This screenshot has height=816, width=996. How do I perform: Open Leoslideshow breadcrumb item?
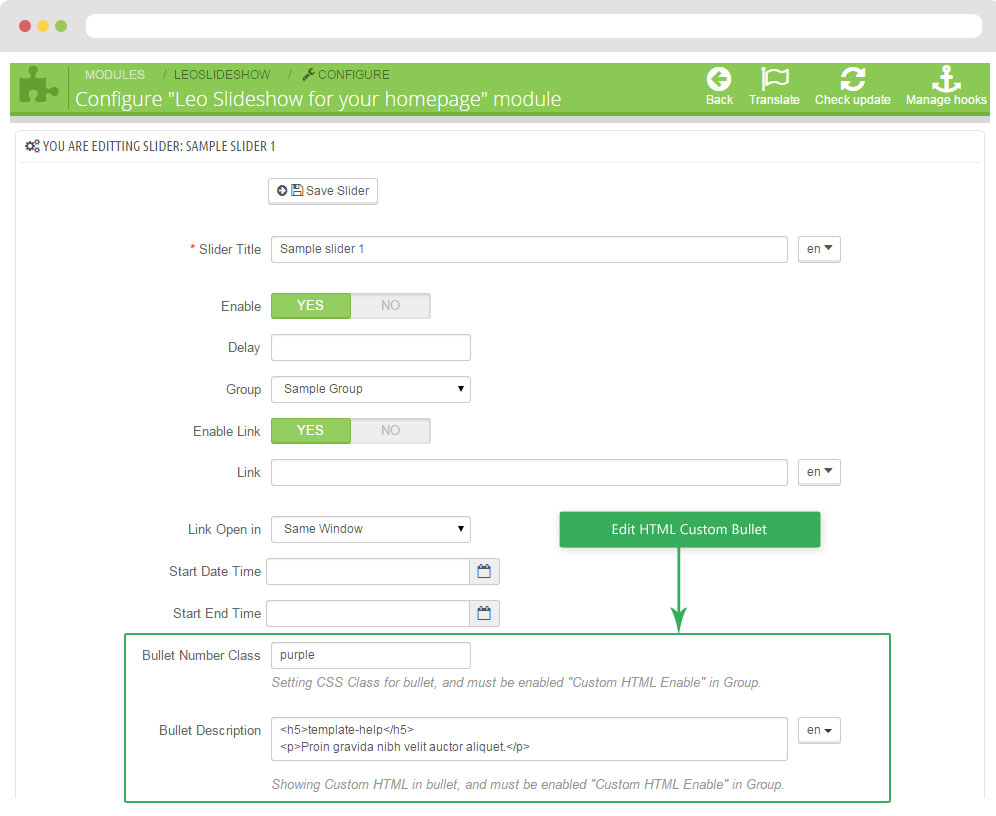click(x=222, y=75)
